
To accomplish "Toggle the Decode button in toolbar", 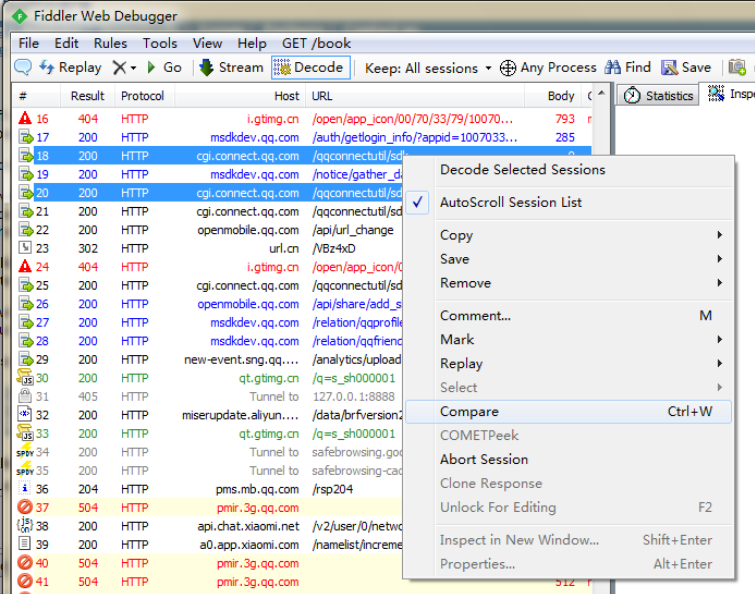I will tap(310, 67).
